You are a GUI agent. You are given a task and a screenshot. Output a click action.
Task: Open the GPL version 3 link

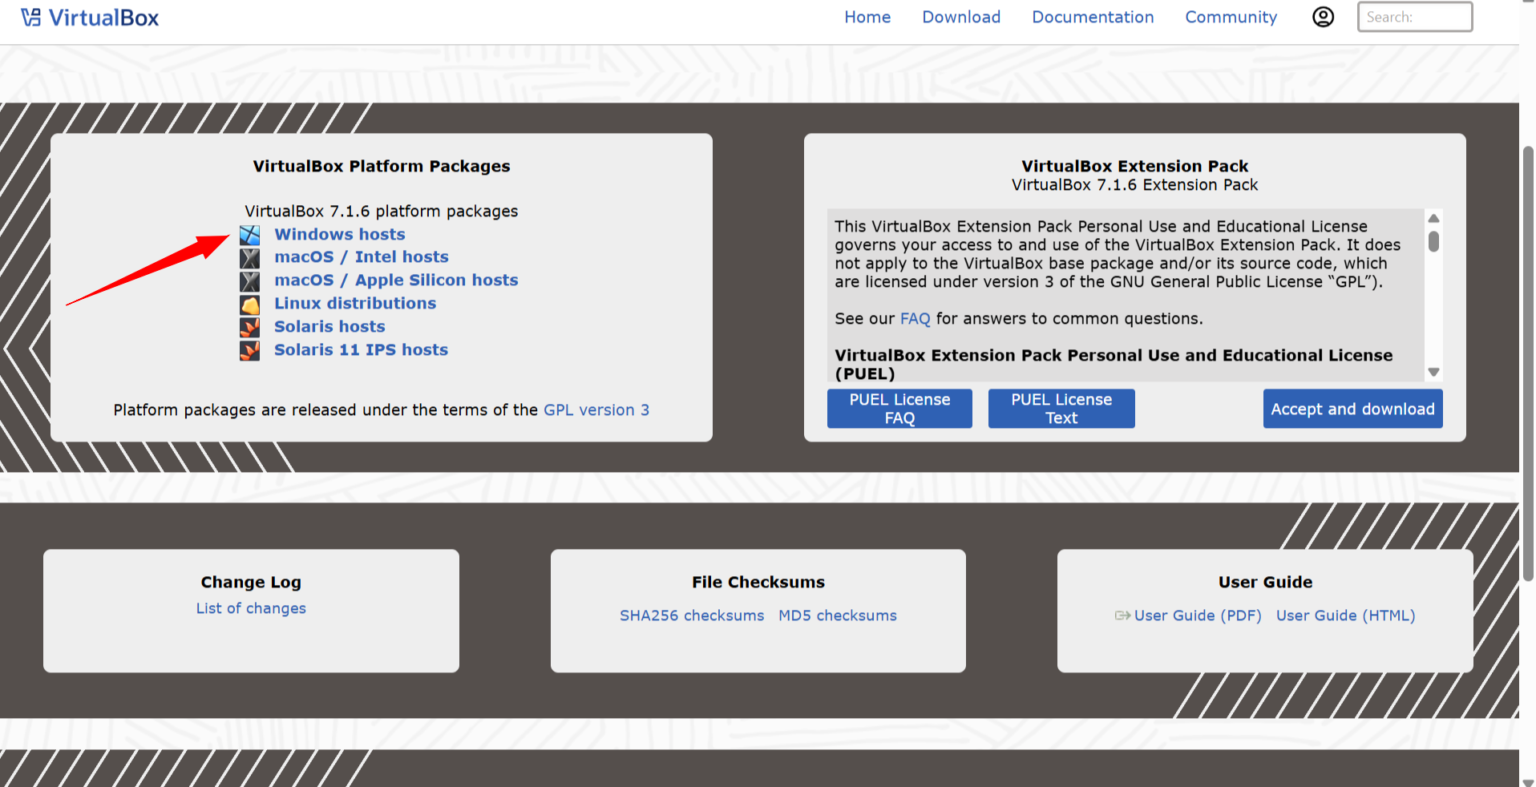coord(596,409)
